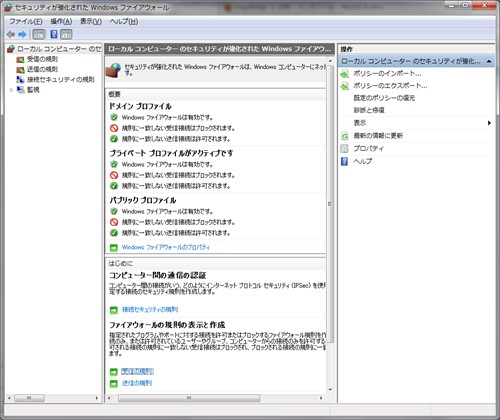Open the 操作 menu
This screenshot has height=420, width=500.
61,21
